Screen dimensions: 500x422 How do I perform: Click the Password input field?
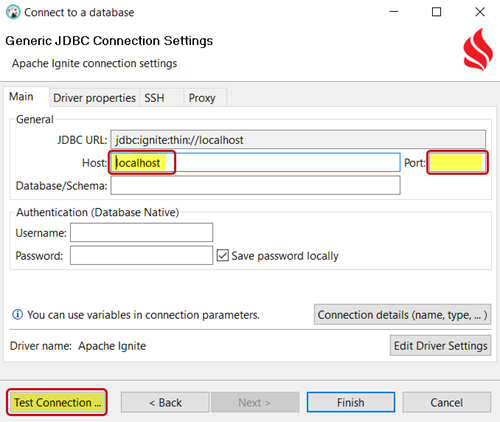point(141,255)
